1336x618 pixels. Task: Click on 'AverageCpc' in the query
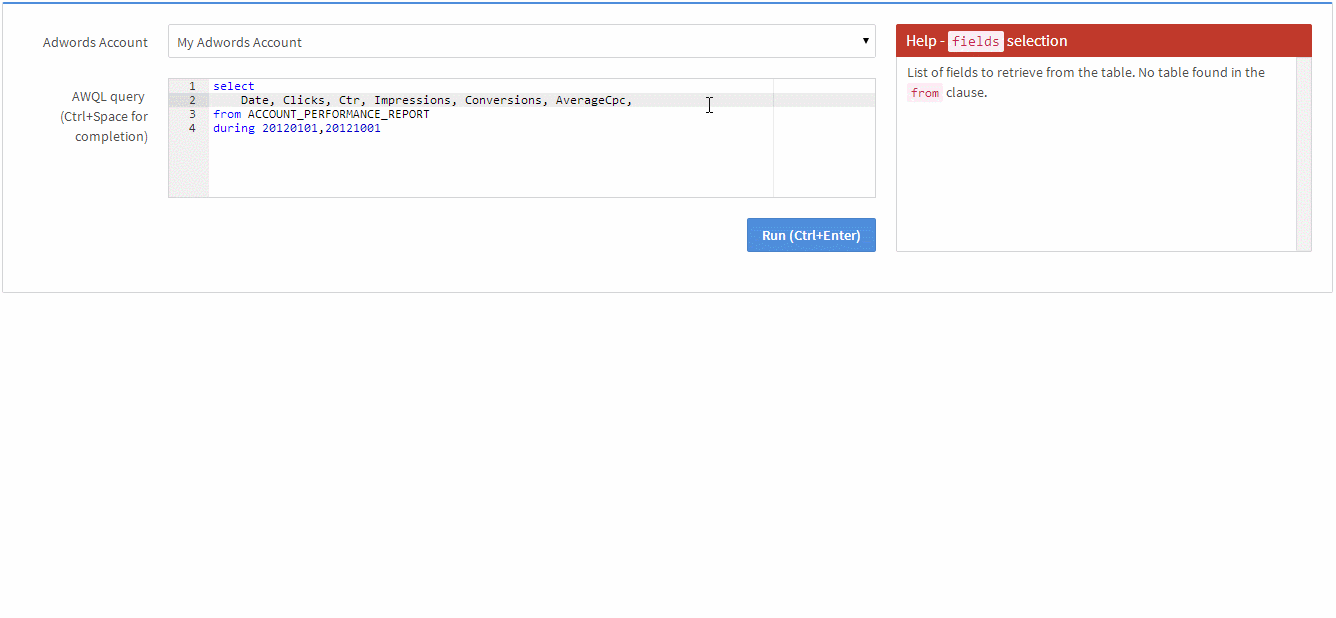590,101
